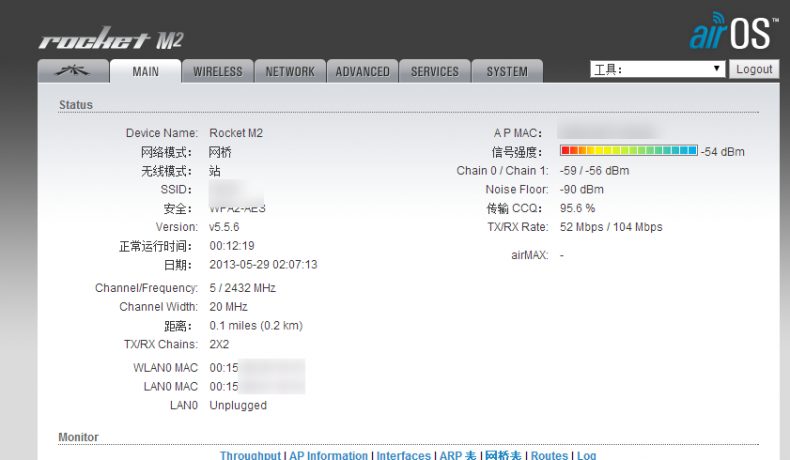This screenshot has height=460, width=790.
Task: Select the CCQ value 95.6 %
Action: click(577, 208)
